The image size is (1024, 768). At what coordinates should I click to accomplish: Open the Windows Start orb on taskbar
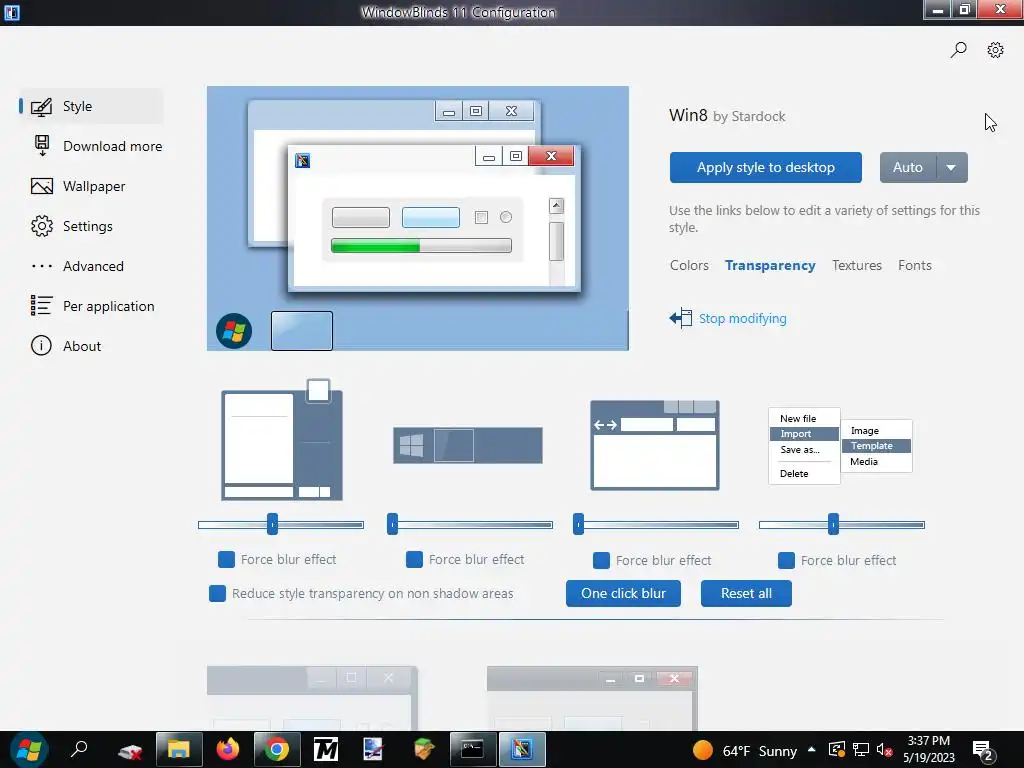pyautogui.click(x=29, y=750)
